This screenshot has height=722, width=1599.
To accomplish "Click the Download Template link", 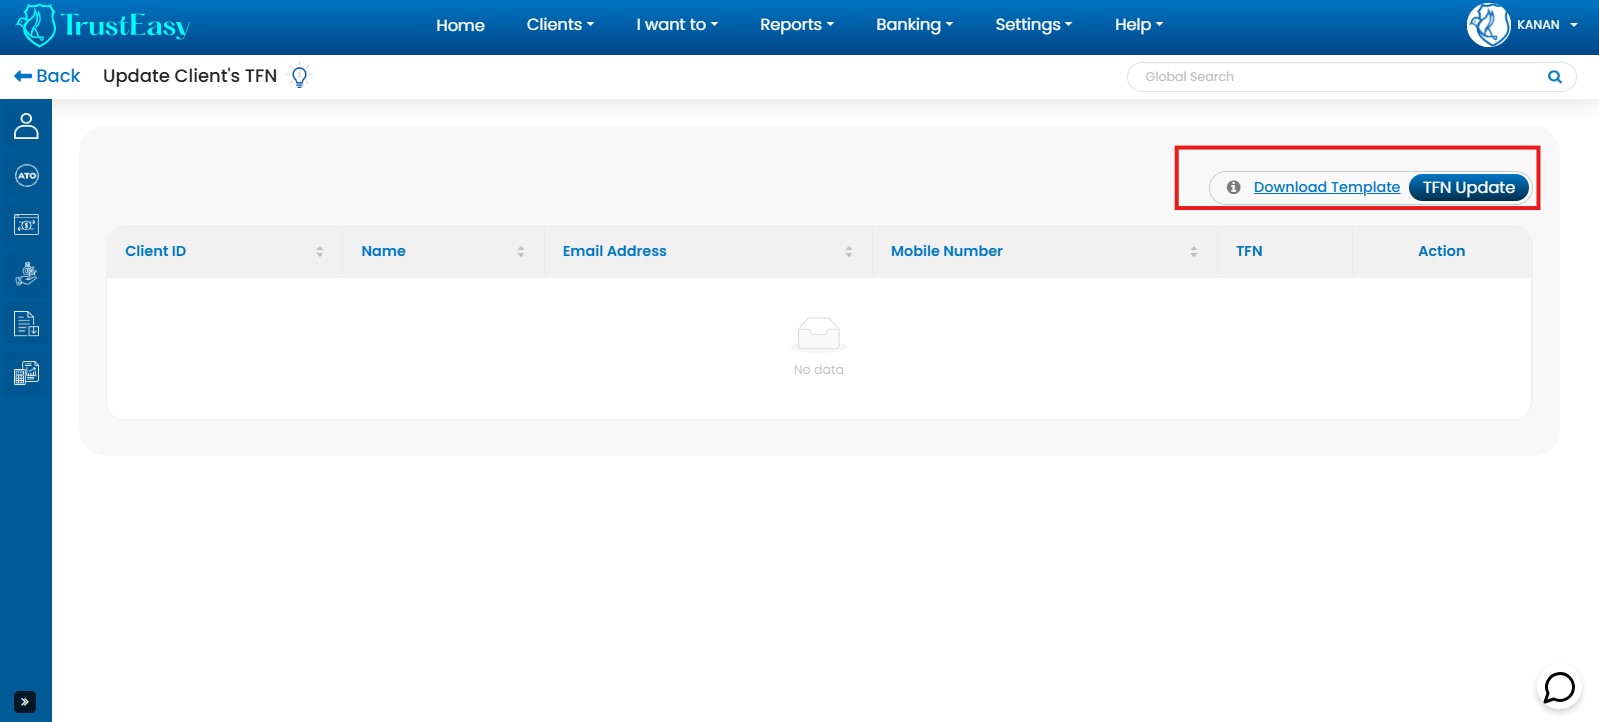I will tap(1326, 187).
